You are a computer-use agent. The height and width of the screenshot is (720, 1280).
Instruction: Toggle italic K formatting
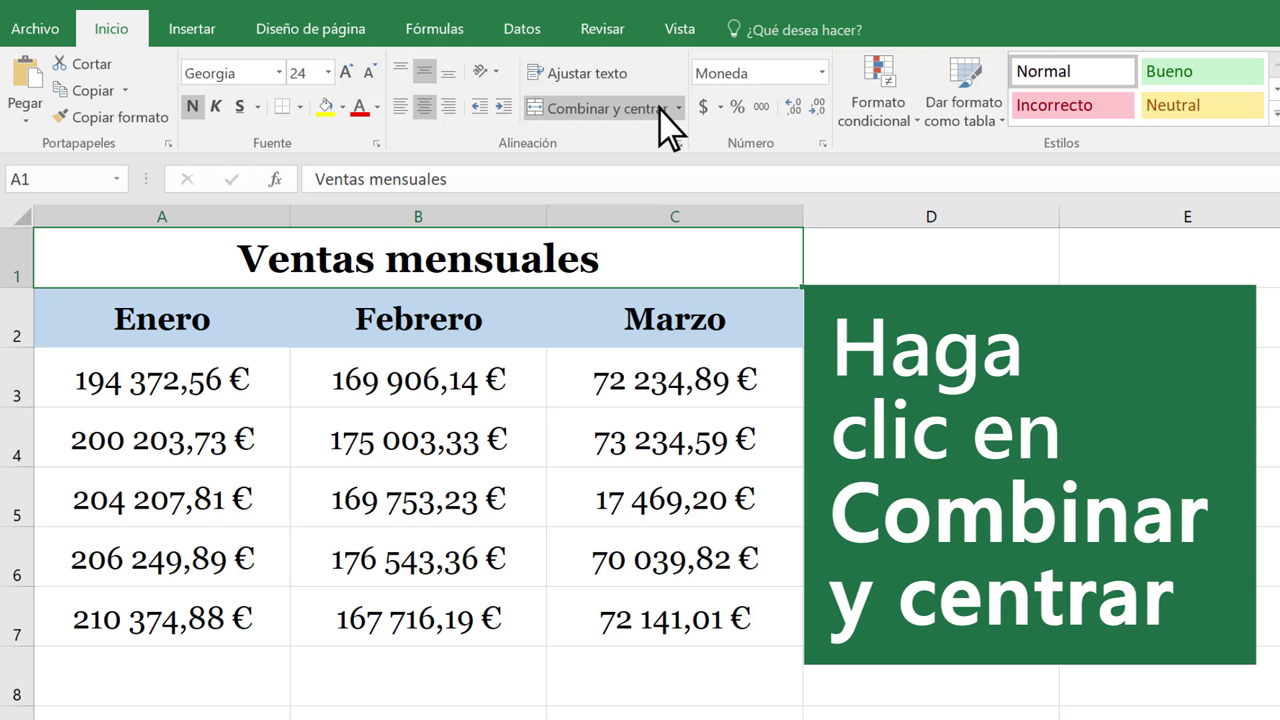click(216, 107)
